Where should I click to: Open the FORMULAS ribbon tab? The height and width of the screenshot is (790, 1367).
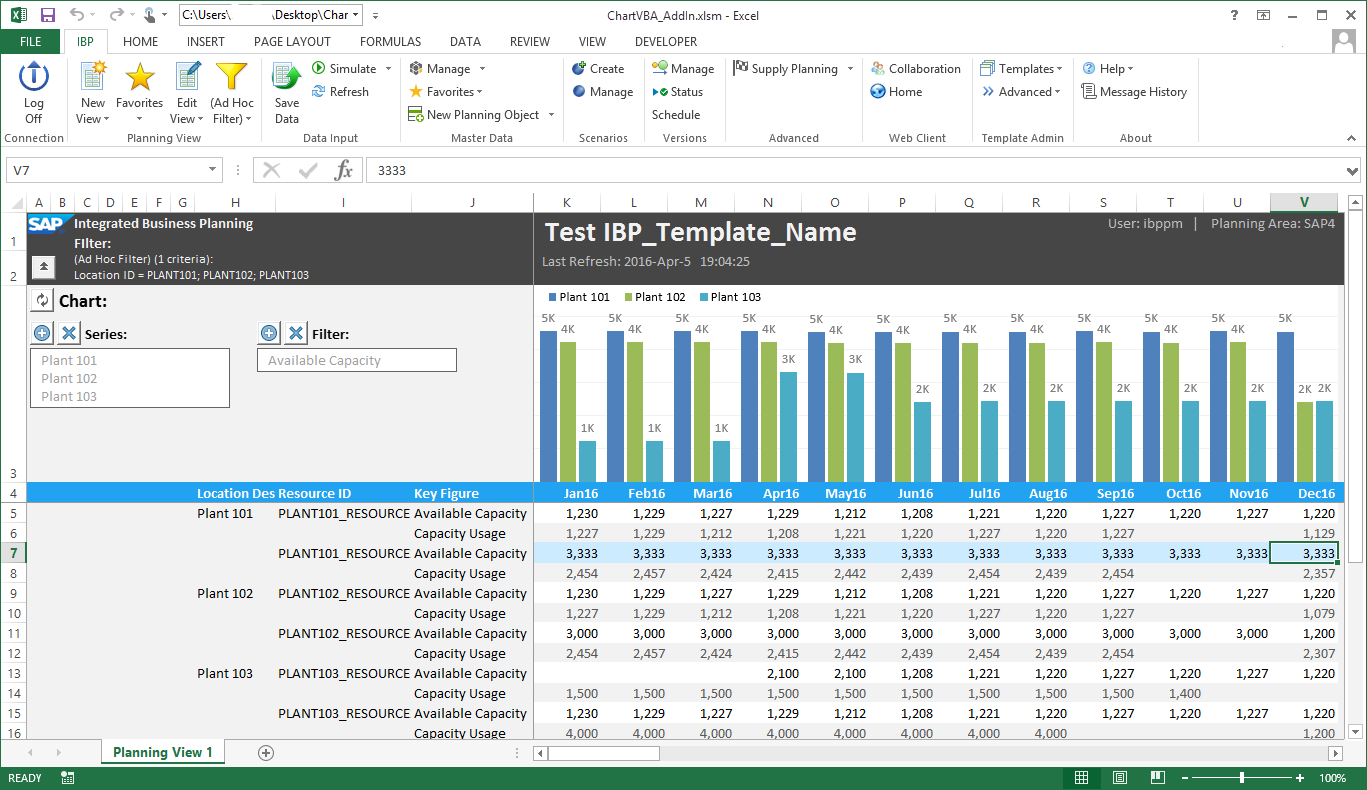coord(390,42)
